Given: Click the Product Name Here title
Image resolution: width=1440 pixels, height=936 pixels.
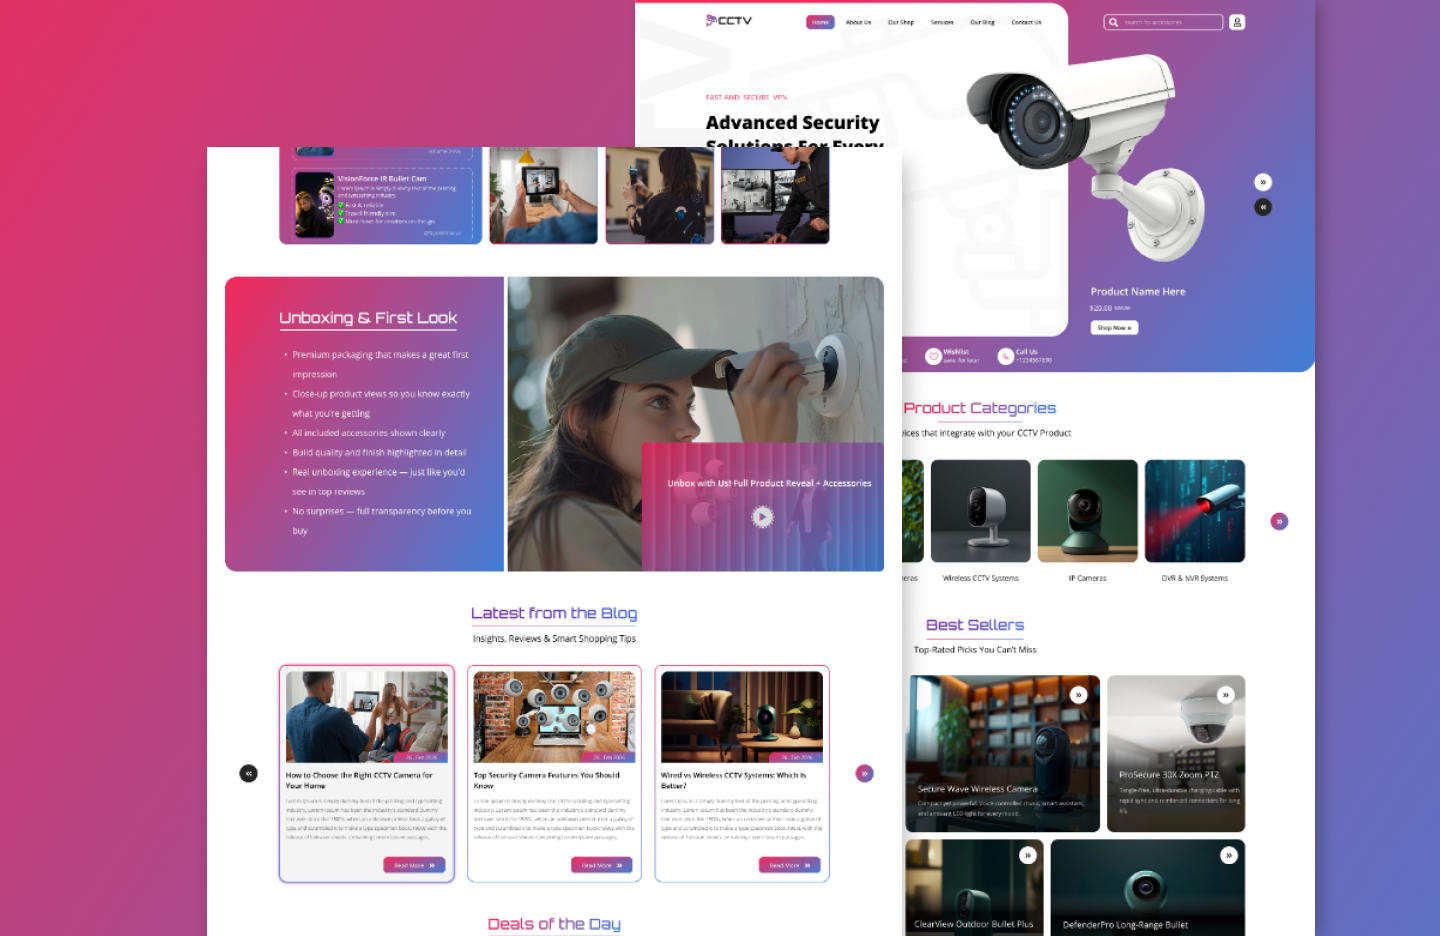Looking at the screenshot, I should tap(1138, 292).
